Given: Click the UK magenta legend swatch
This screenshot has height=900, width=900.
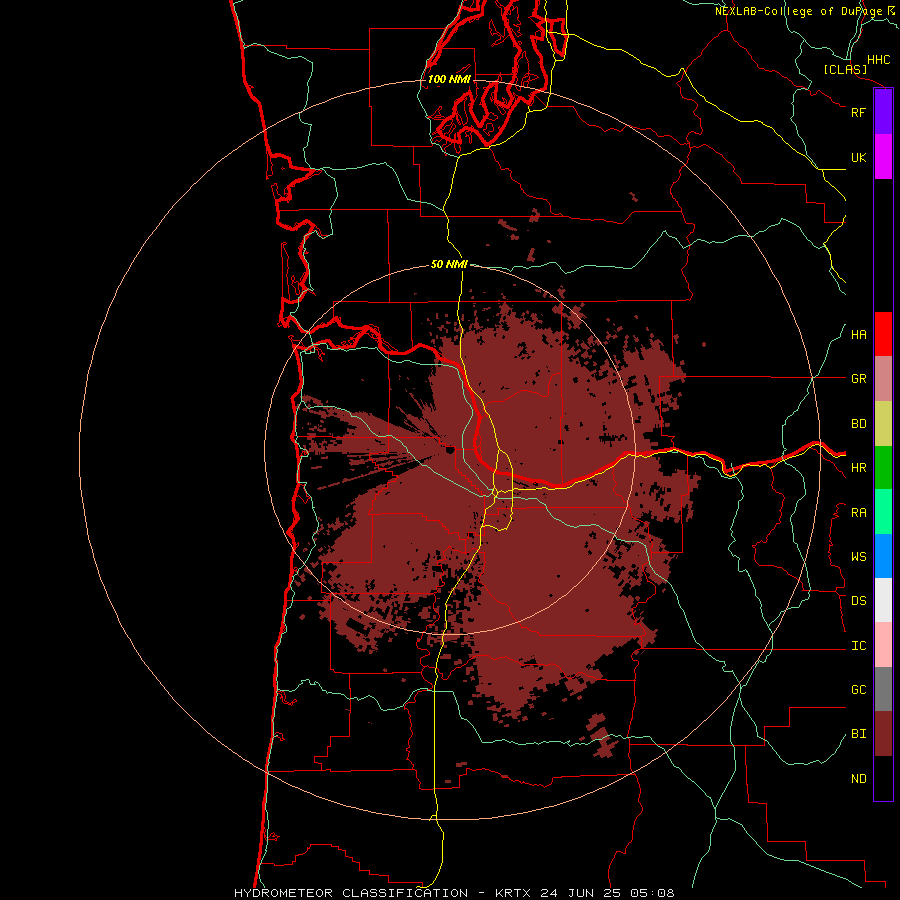Looking at the screenshot, I should [883, 157].
